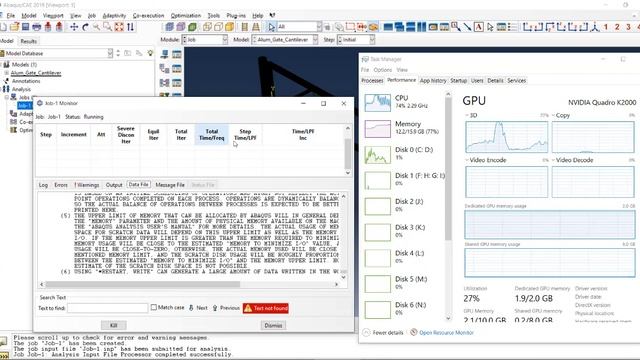Collapse the Jobs tree node

pyautogui.click(x=7, y=97)
